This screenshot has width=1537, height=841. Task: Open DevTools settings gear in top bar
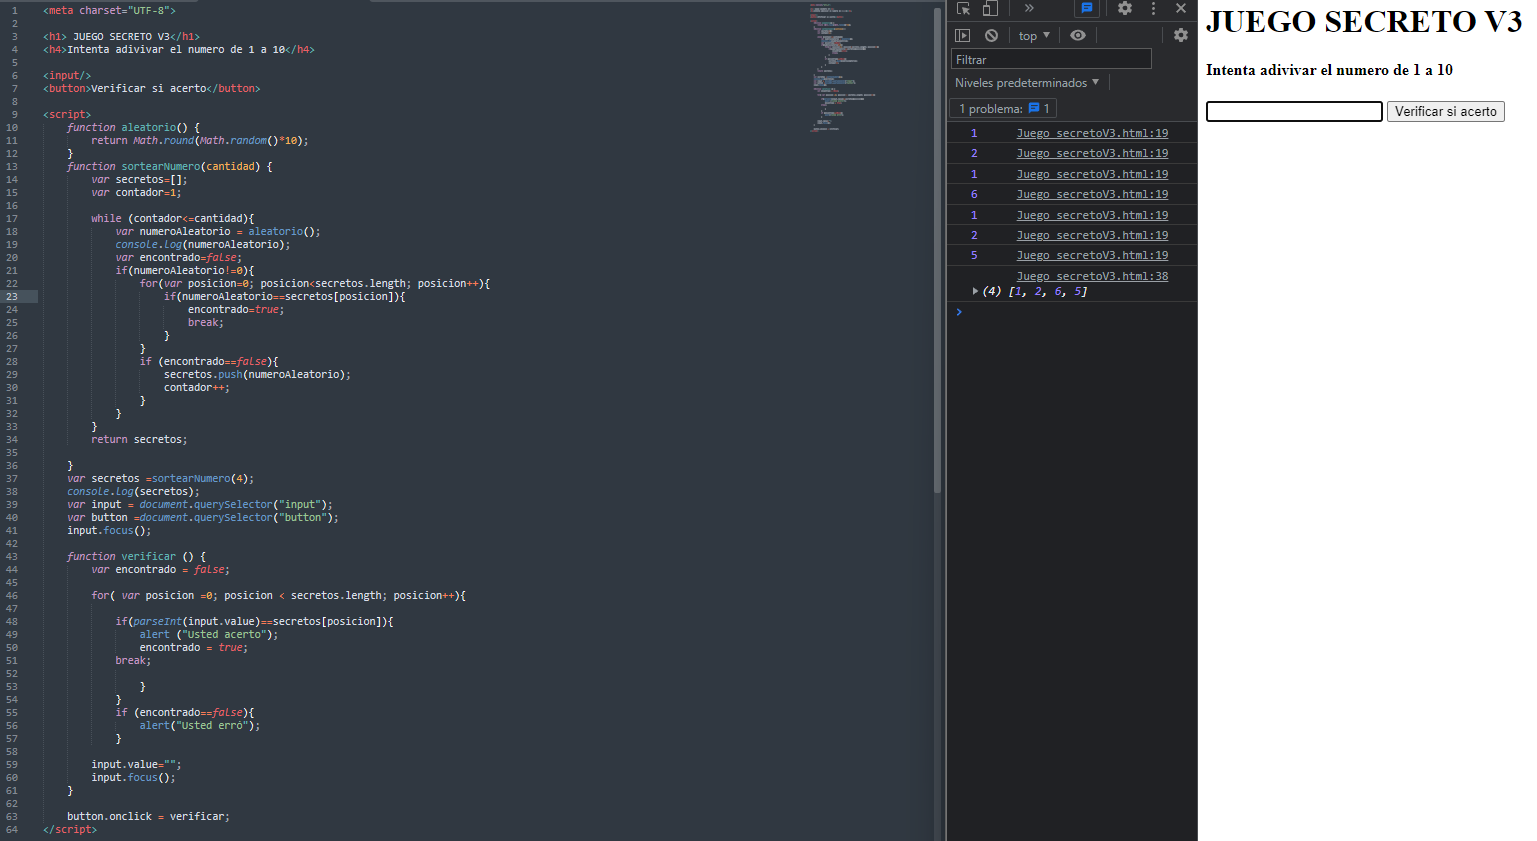[1125, 8]
